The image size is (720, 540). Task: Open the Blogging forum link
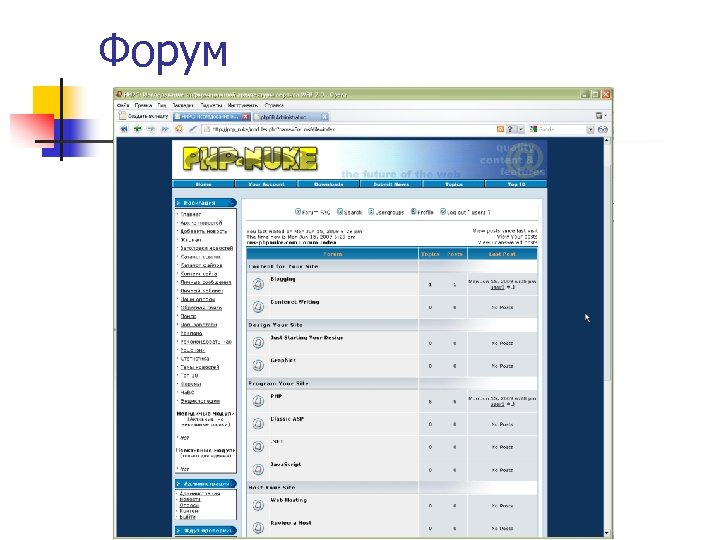283,279
